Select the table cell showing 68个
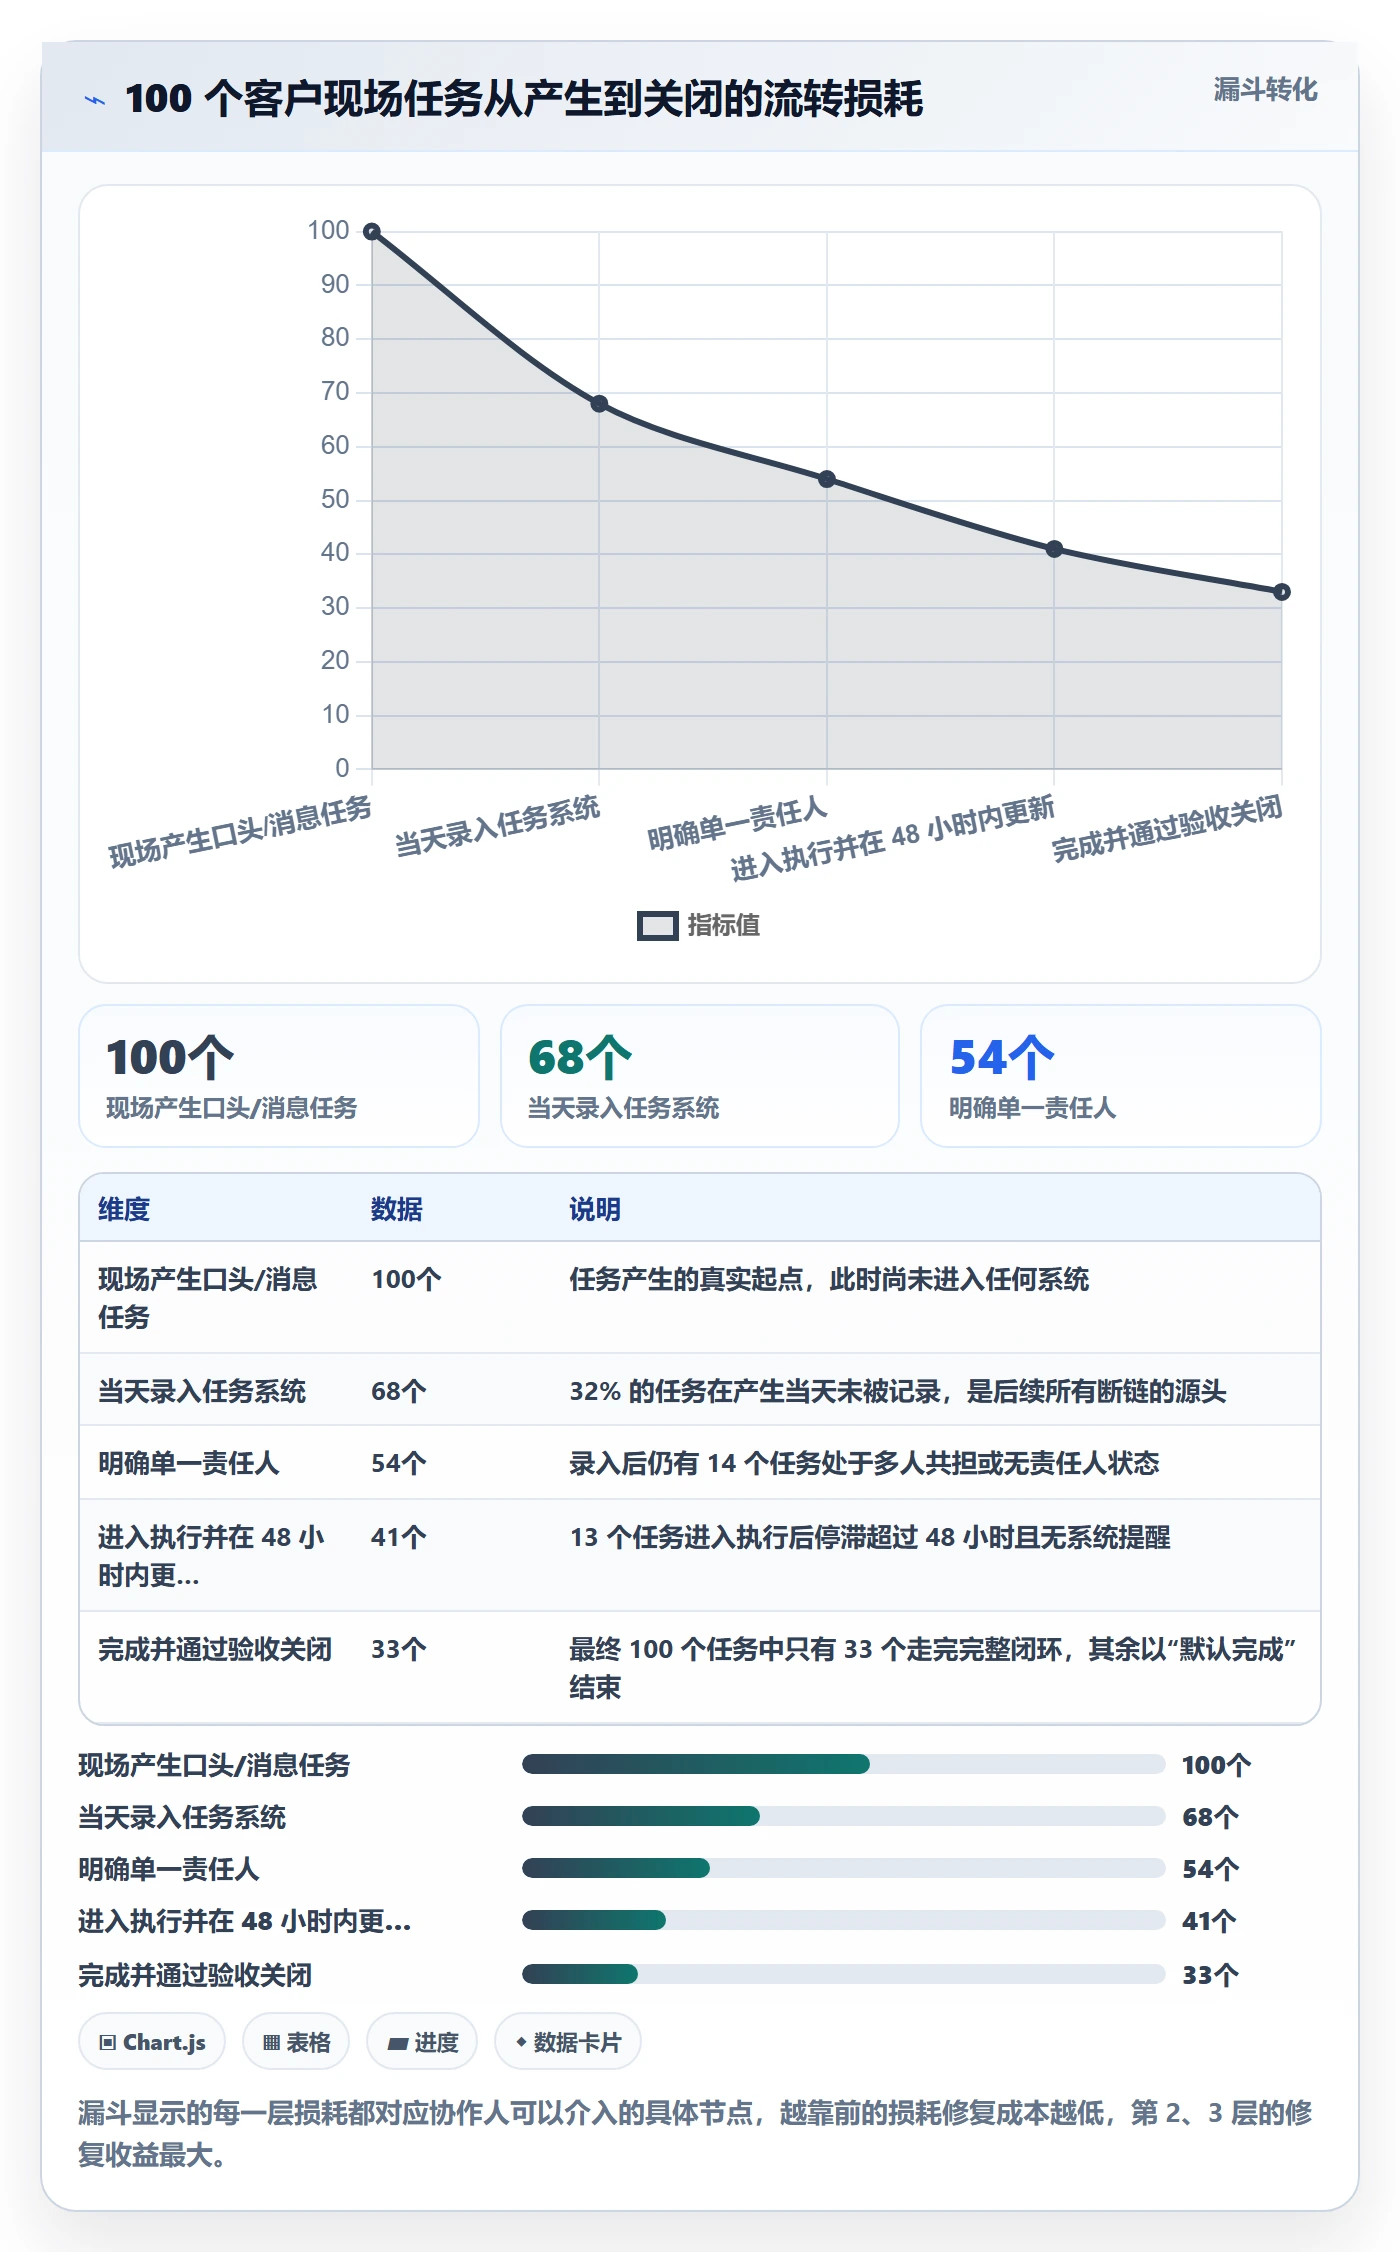1400x2252 pixels. pyautogui.click(x=399, y=1391)
